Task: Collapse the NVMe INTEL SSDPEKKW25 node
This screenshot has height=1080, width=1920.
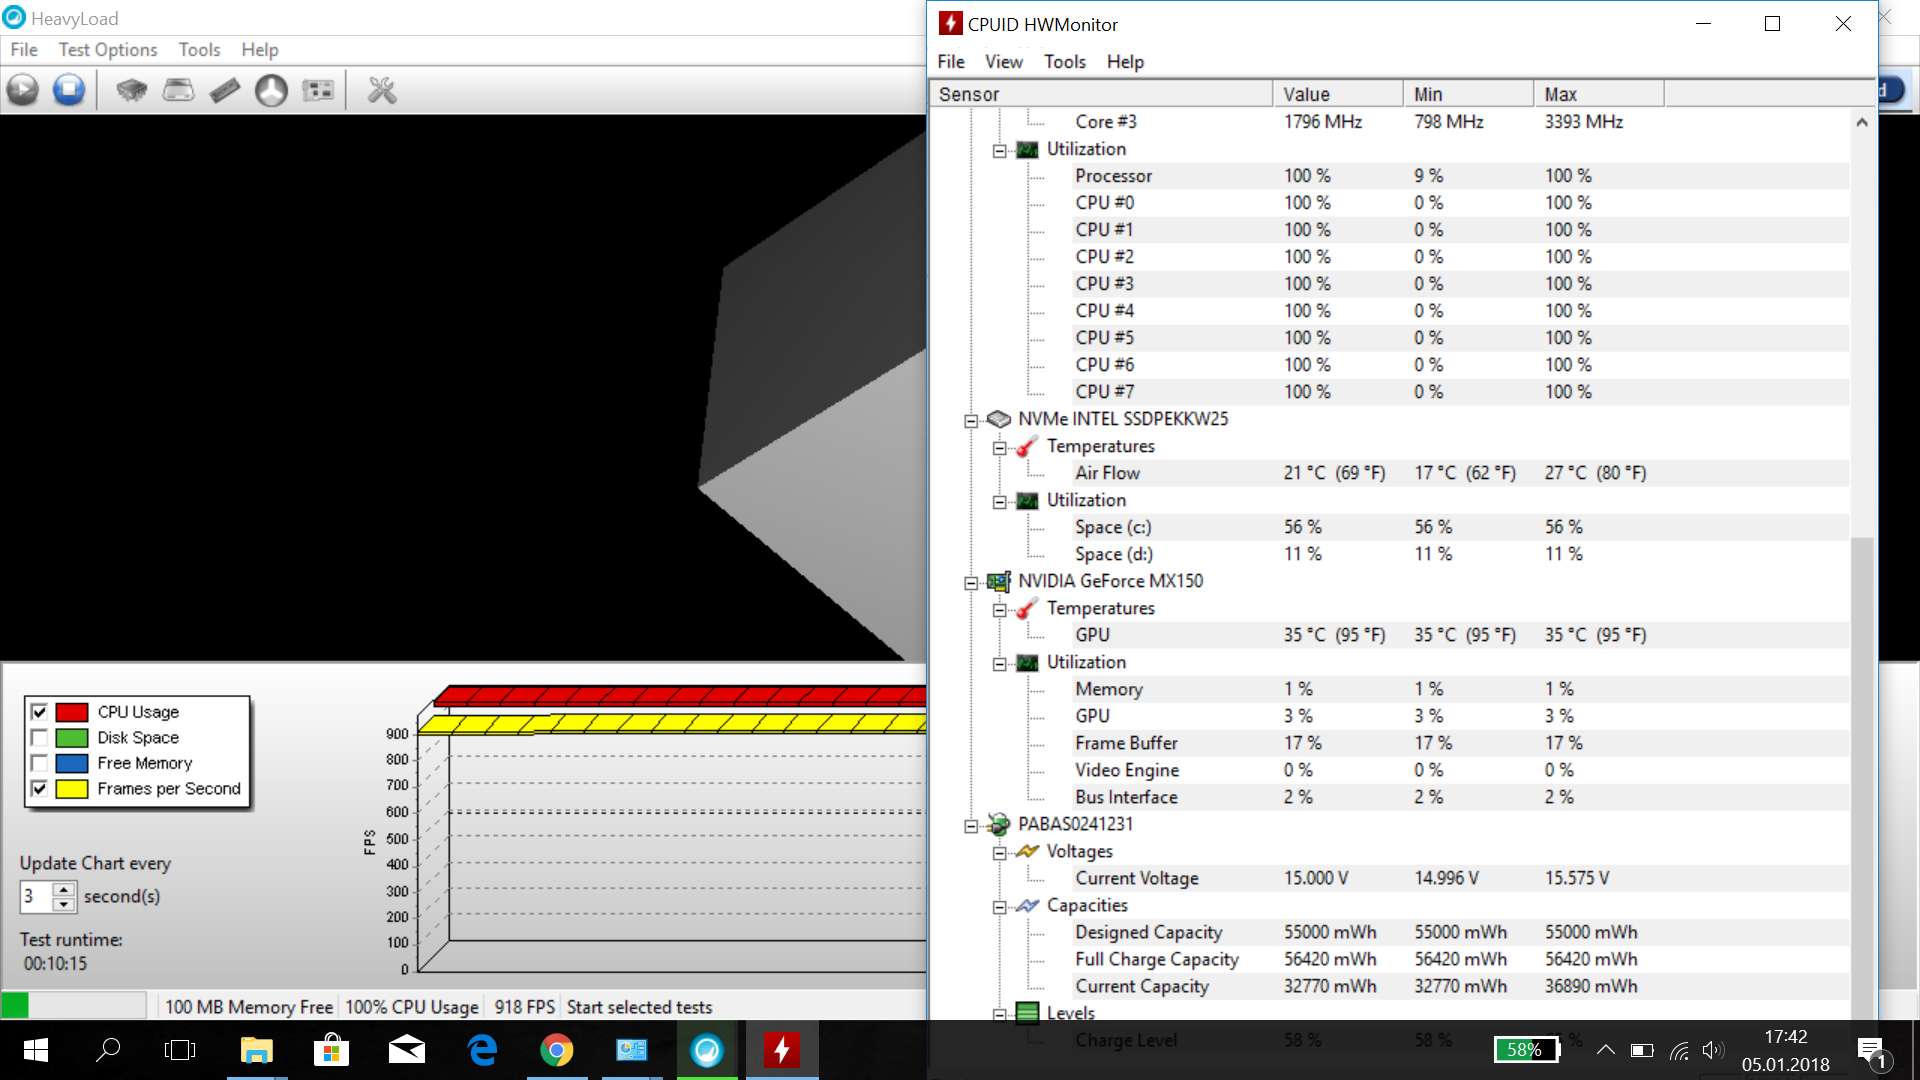Action: click(x=970, y=420)
